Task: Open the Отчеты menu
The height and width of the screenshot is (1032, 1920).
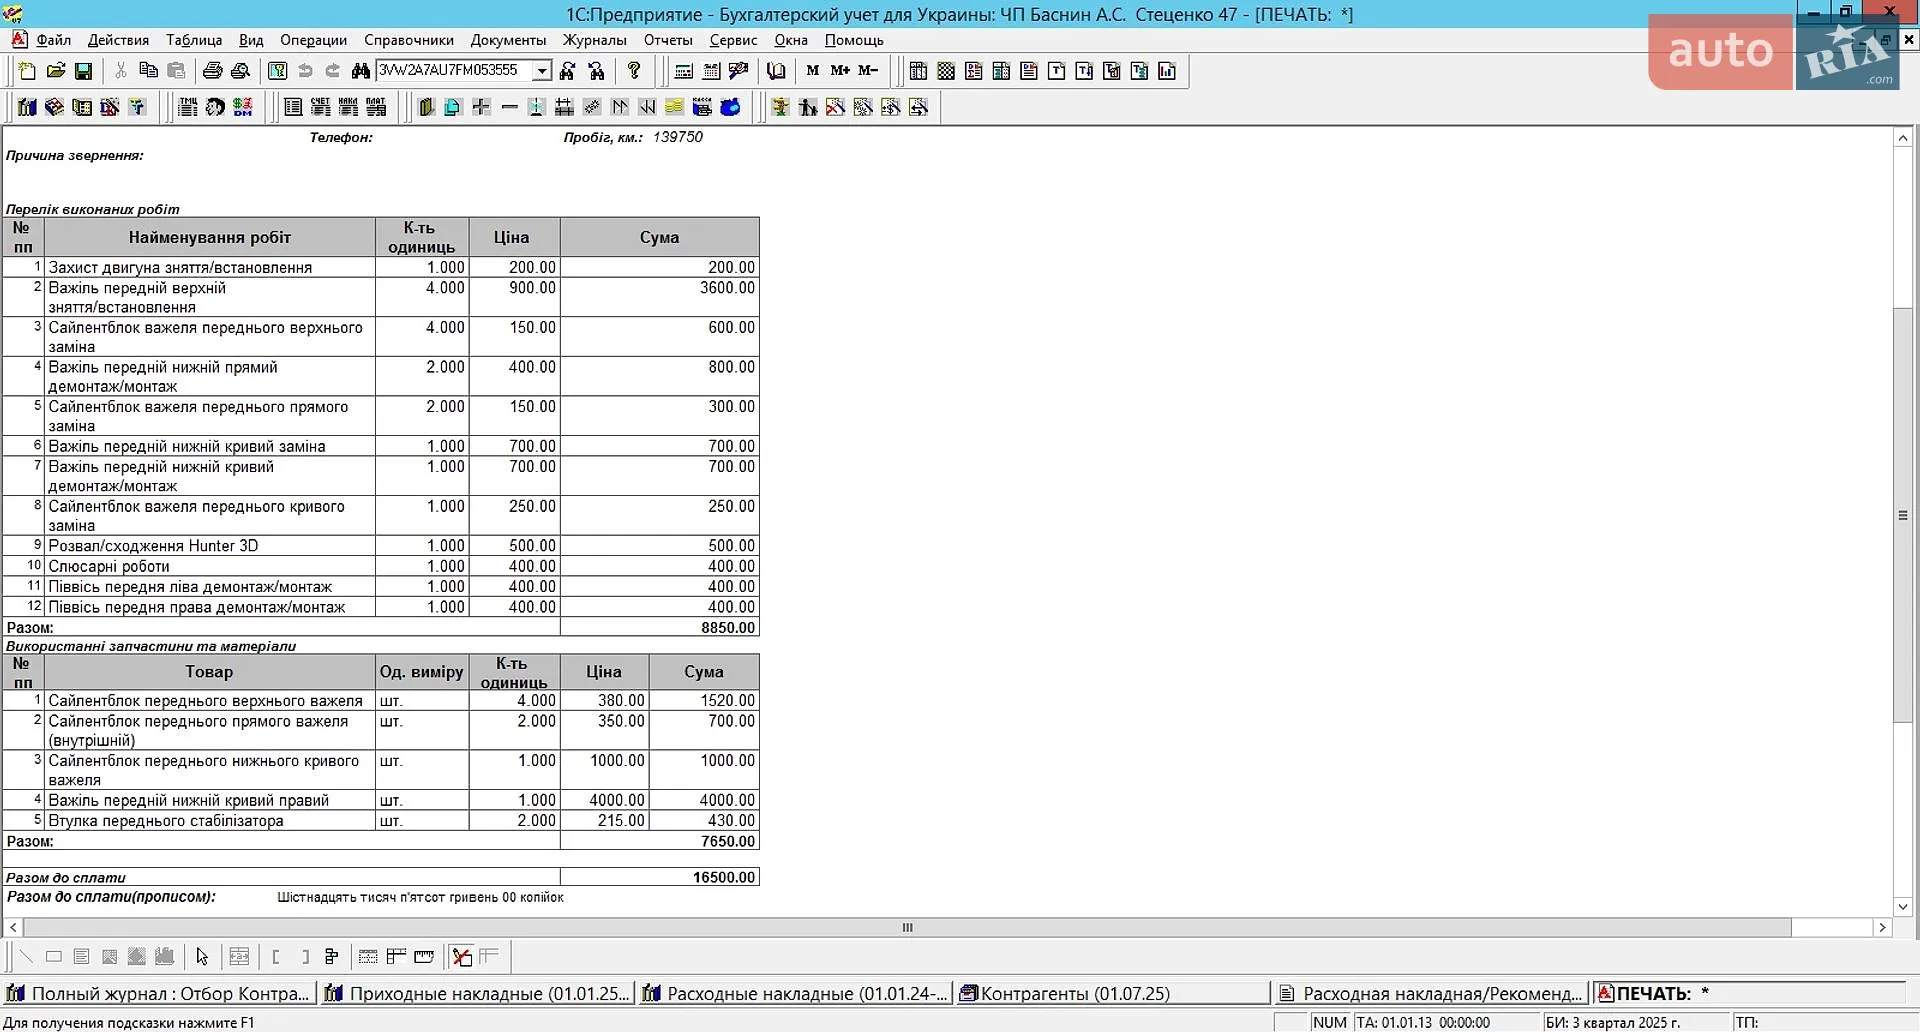Action: coord(668,40)
